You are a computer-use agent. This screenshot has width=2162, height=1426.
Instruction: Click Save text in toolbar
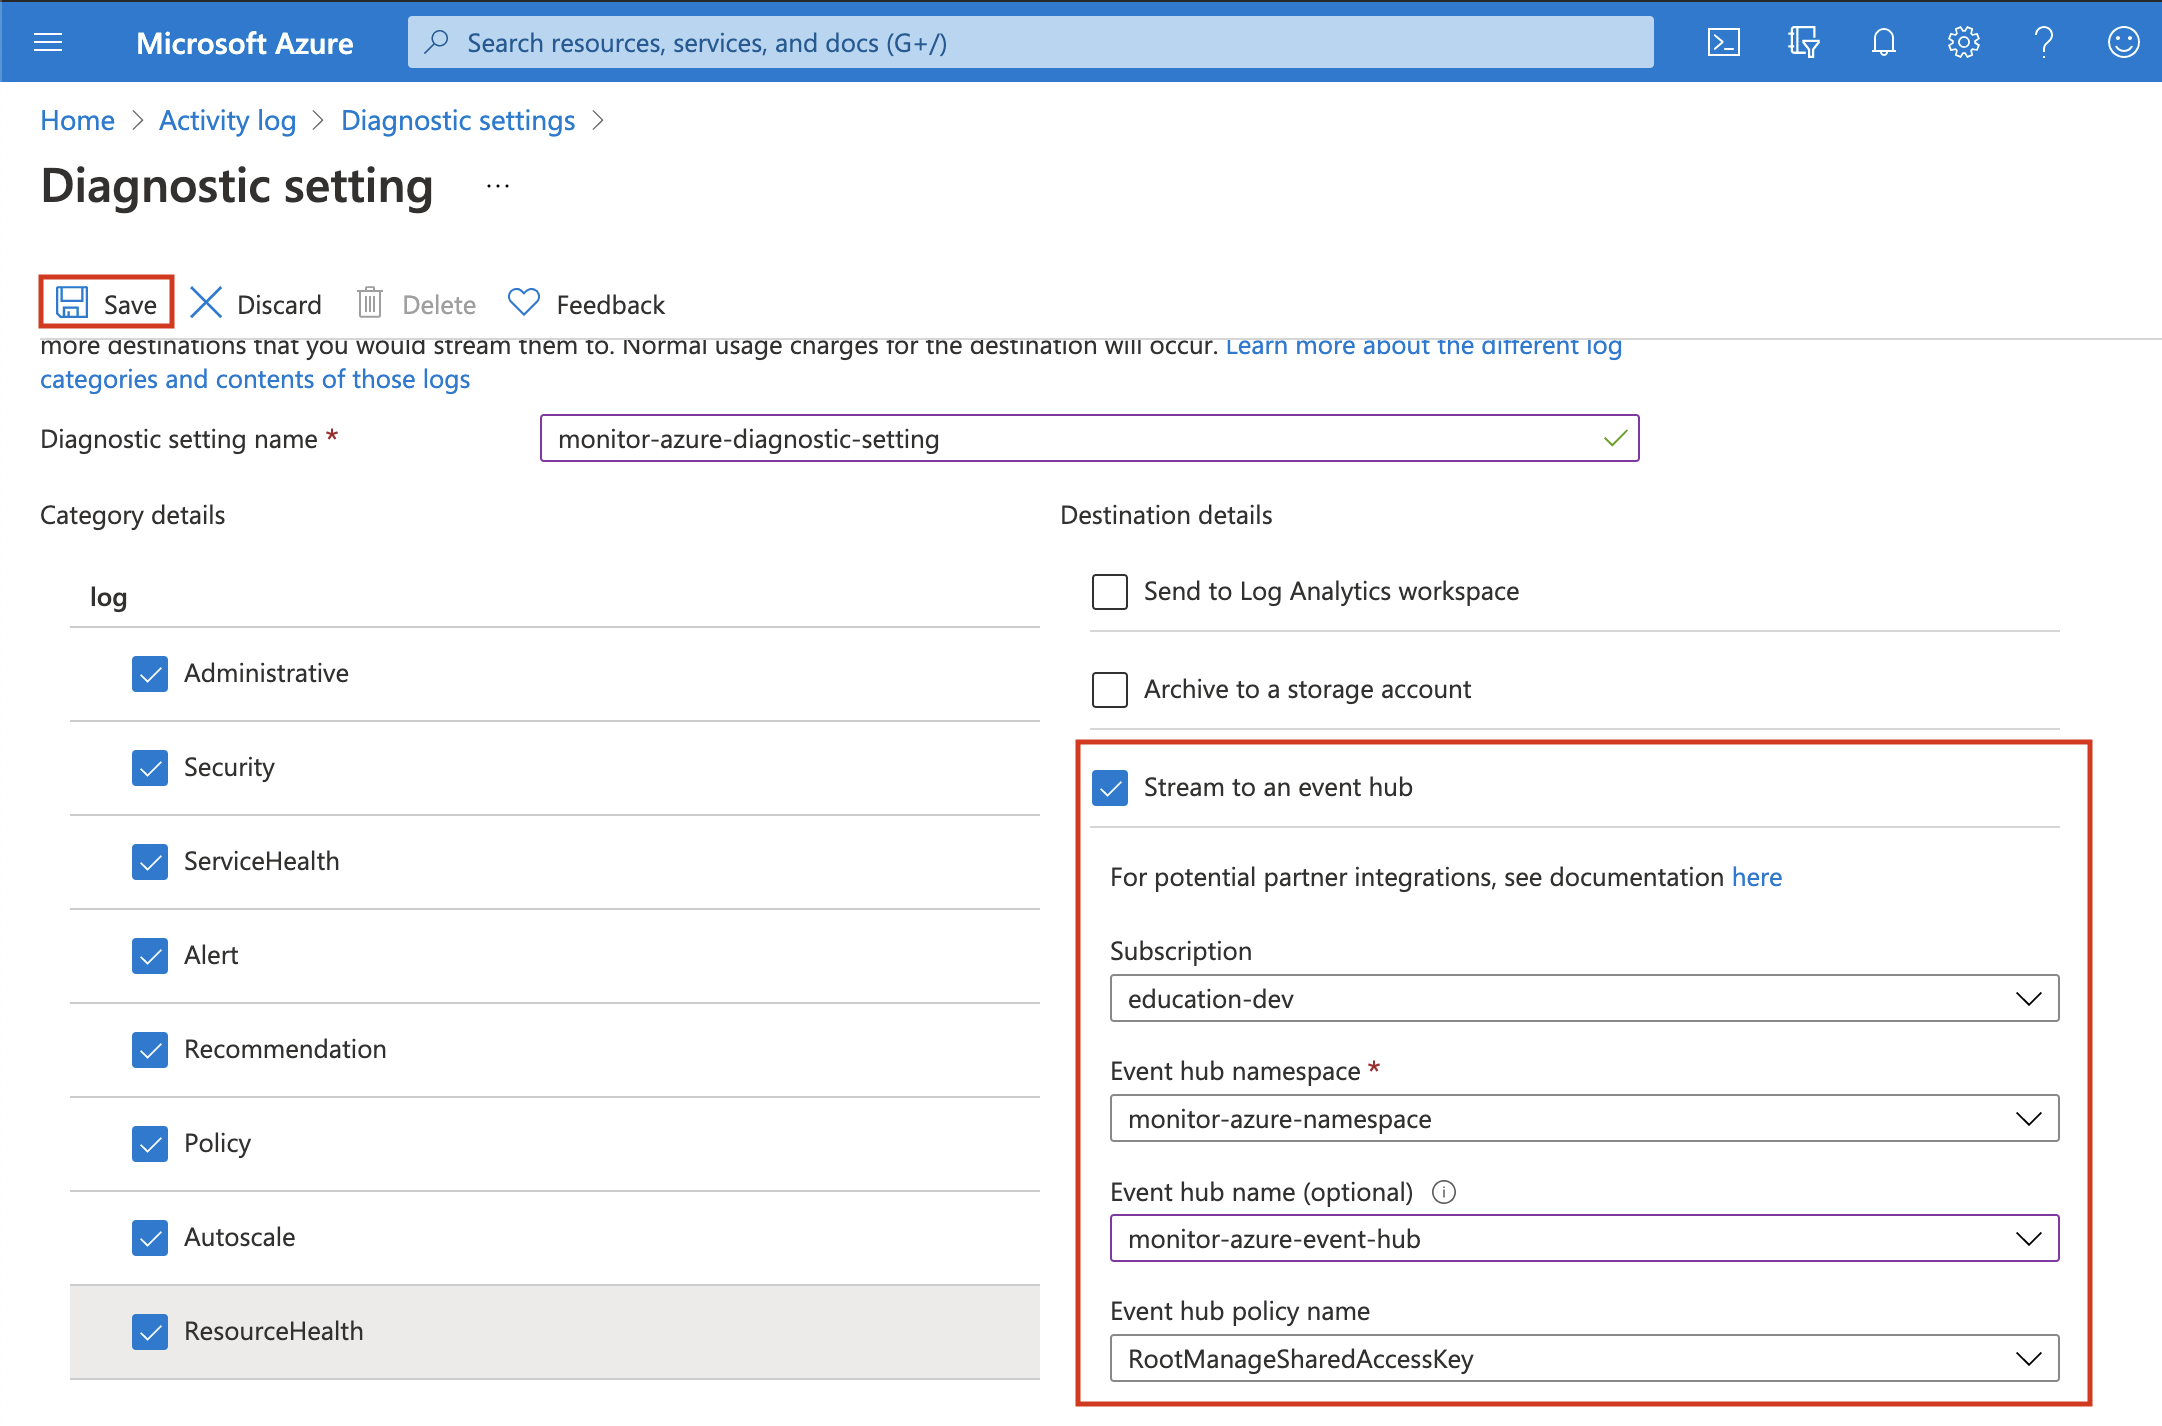pos(130,304)
